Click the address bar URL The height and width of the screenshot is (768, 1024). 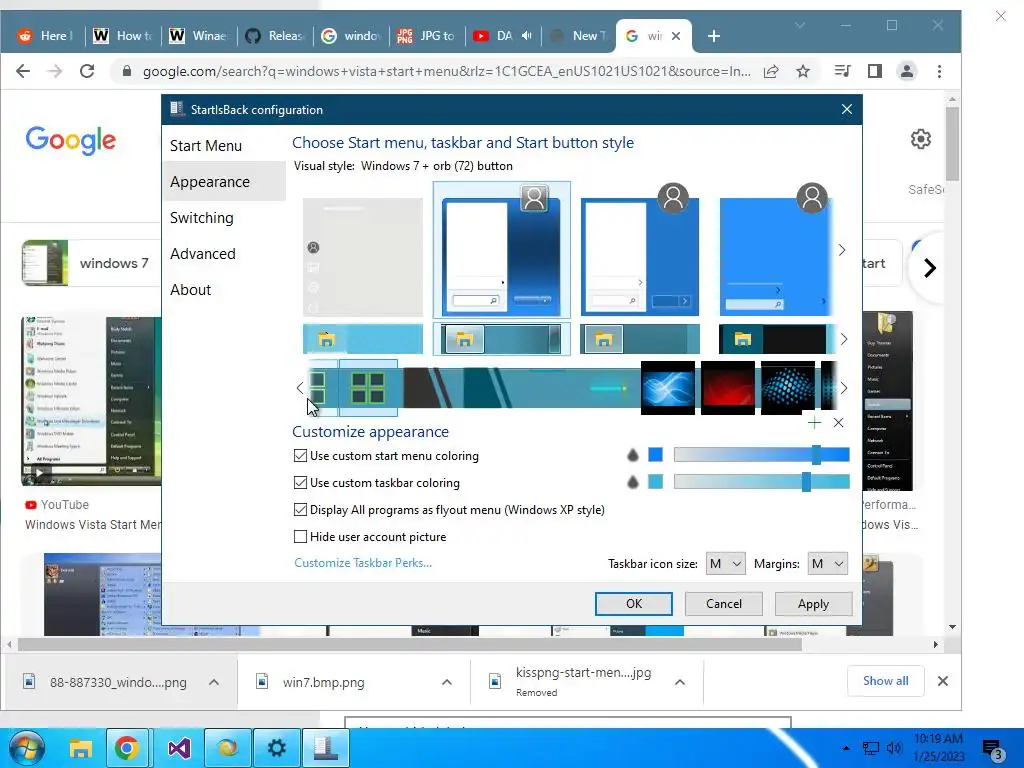tap(446, 71)
